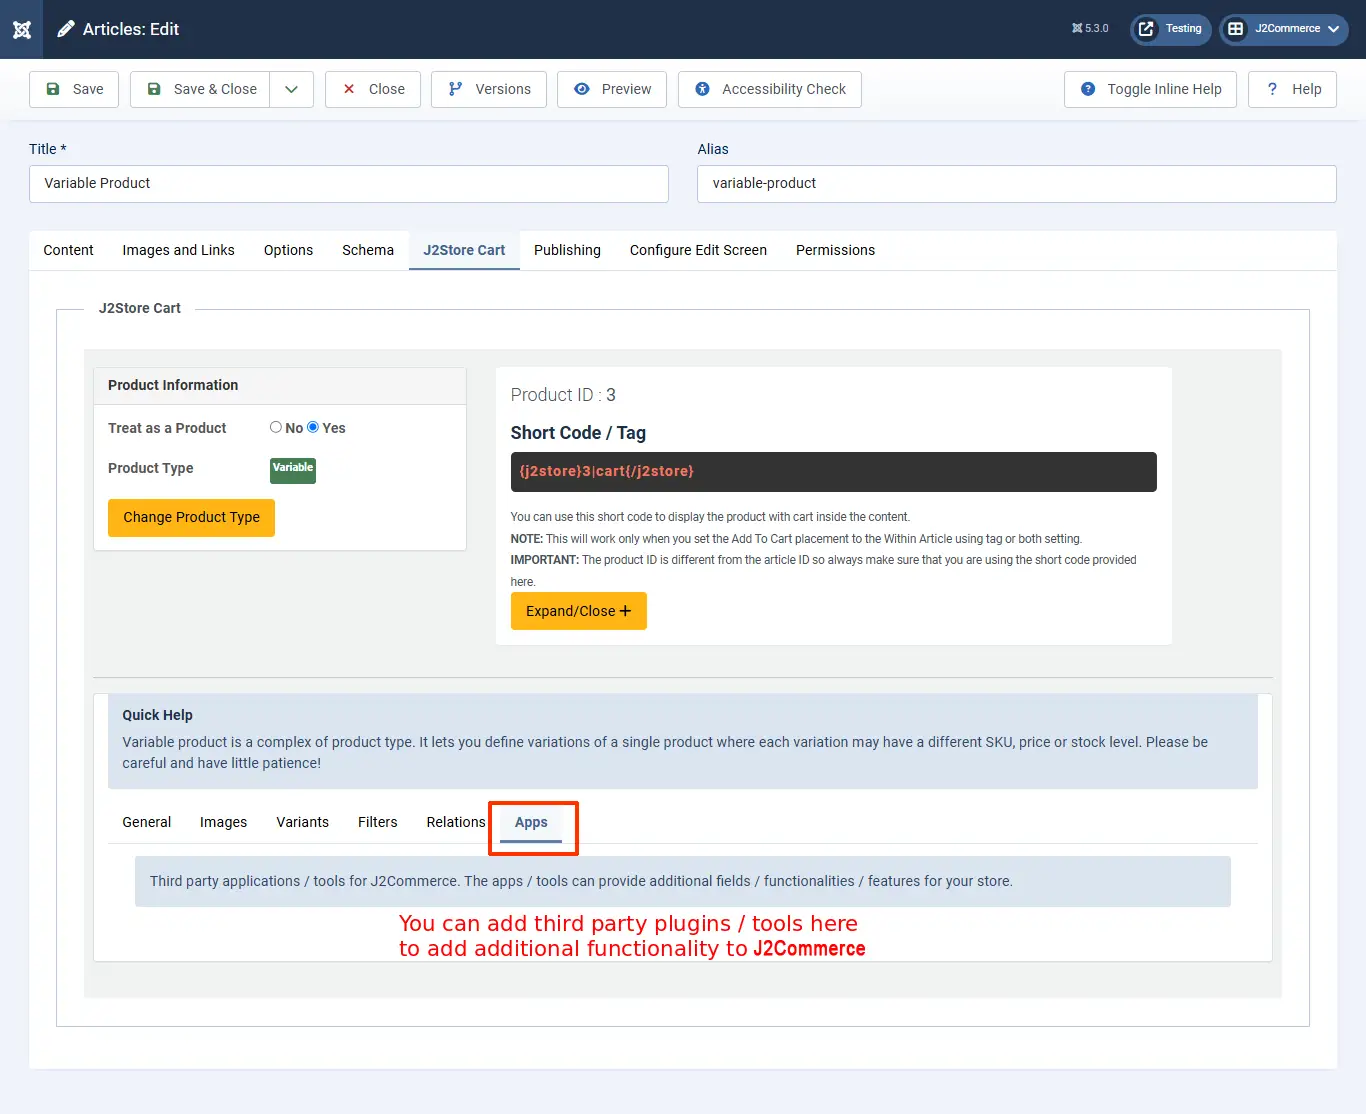Click the pencil icon beside Articles: Edit
1366x1114 pixels.
(66, 29)
